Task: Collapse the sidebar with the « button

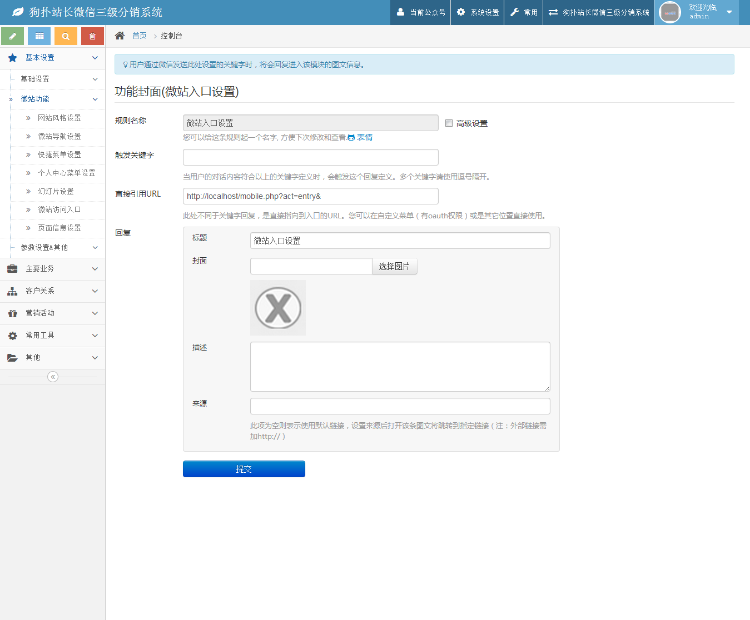Action: [53, 376]
